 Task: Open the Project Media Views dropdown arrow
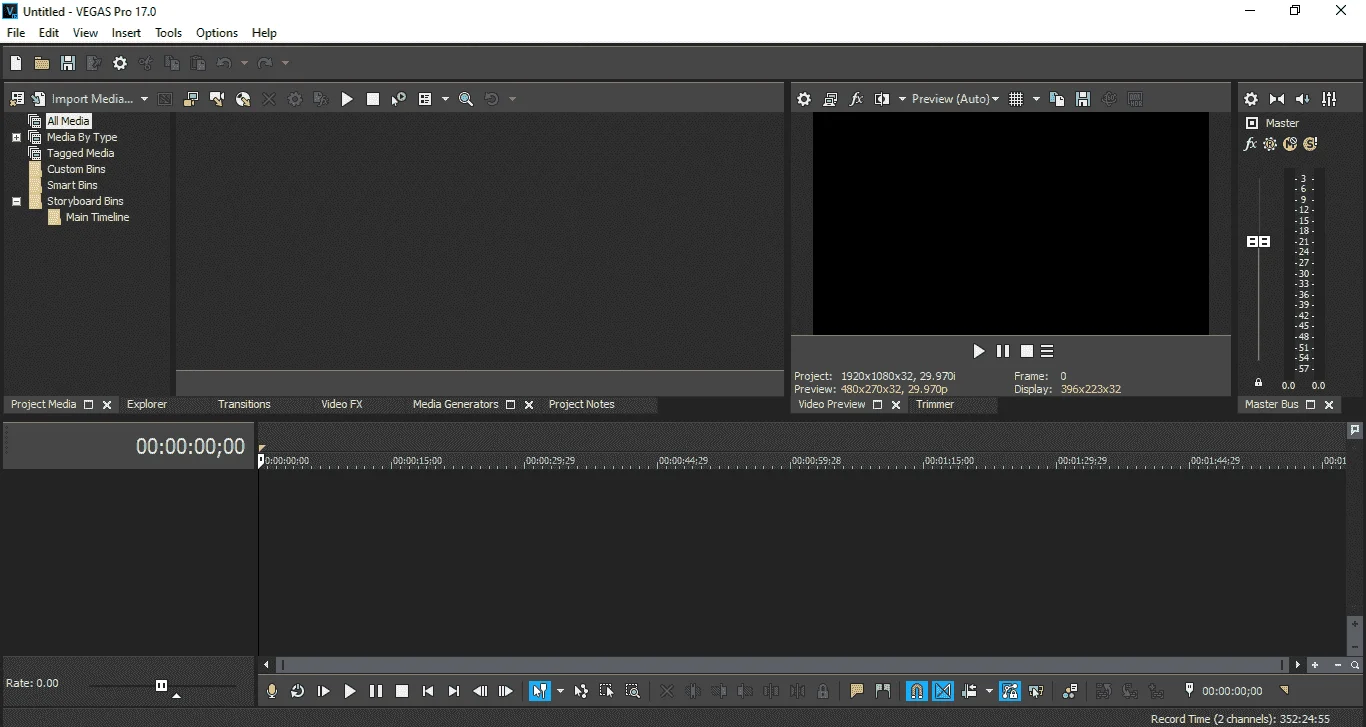[445, 99]
